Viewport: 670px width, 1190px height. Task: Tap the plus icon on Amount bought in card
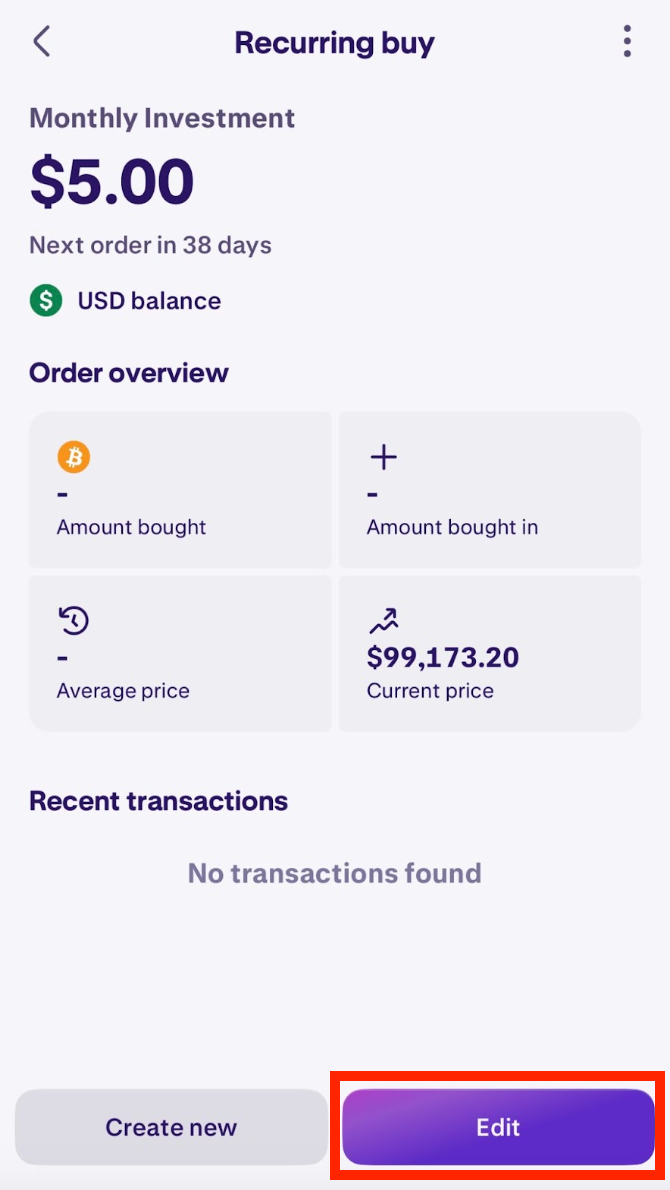(383, 456)
